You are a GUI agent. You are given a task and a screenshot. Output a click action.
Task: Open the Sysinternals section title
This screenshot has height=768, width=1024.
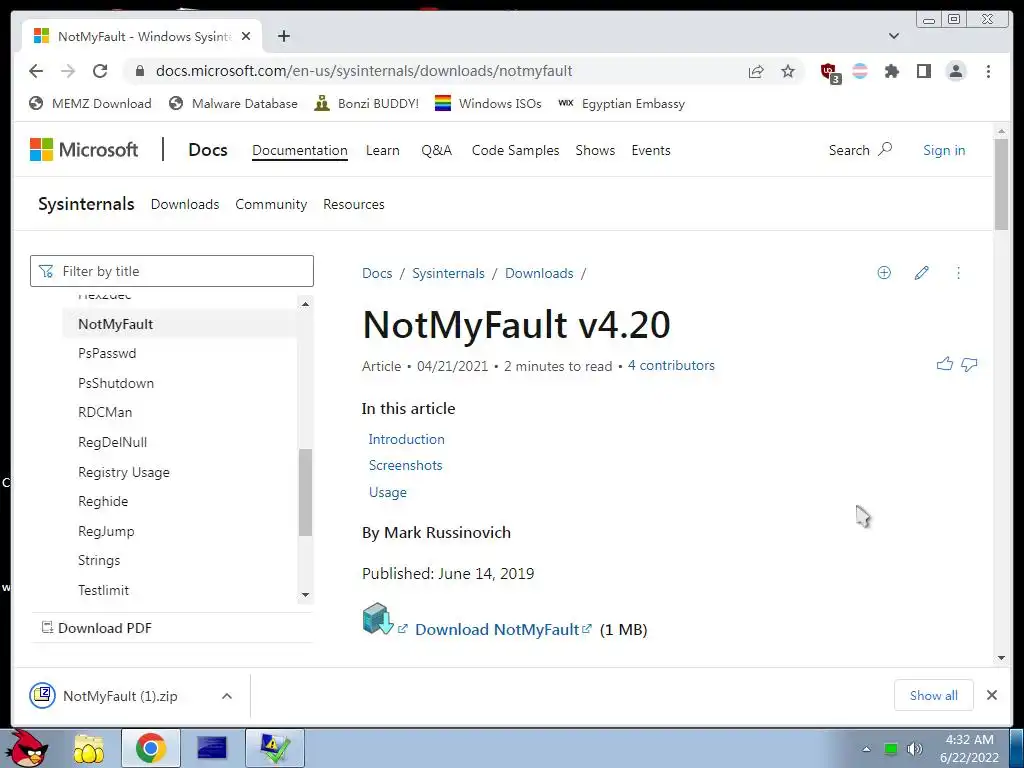pyautogui.click(x=86, y=204)
